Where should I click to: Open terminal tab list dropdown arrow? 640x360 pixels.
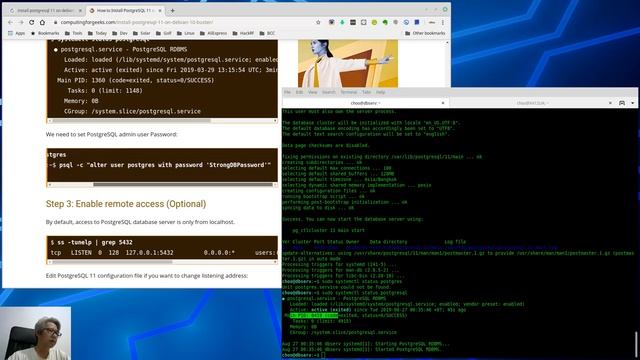(x=633, y=103)
